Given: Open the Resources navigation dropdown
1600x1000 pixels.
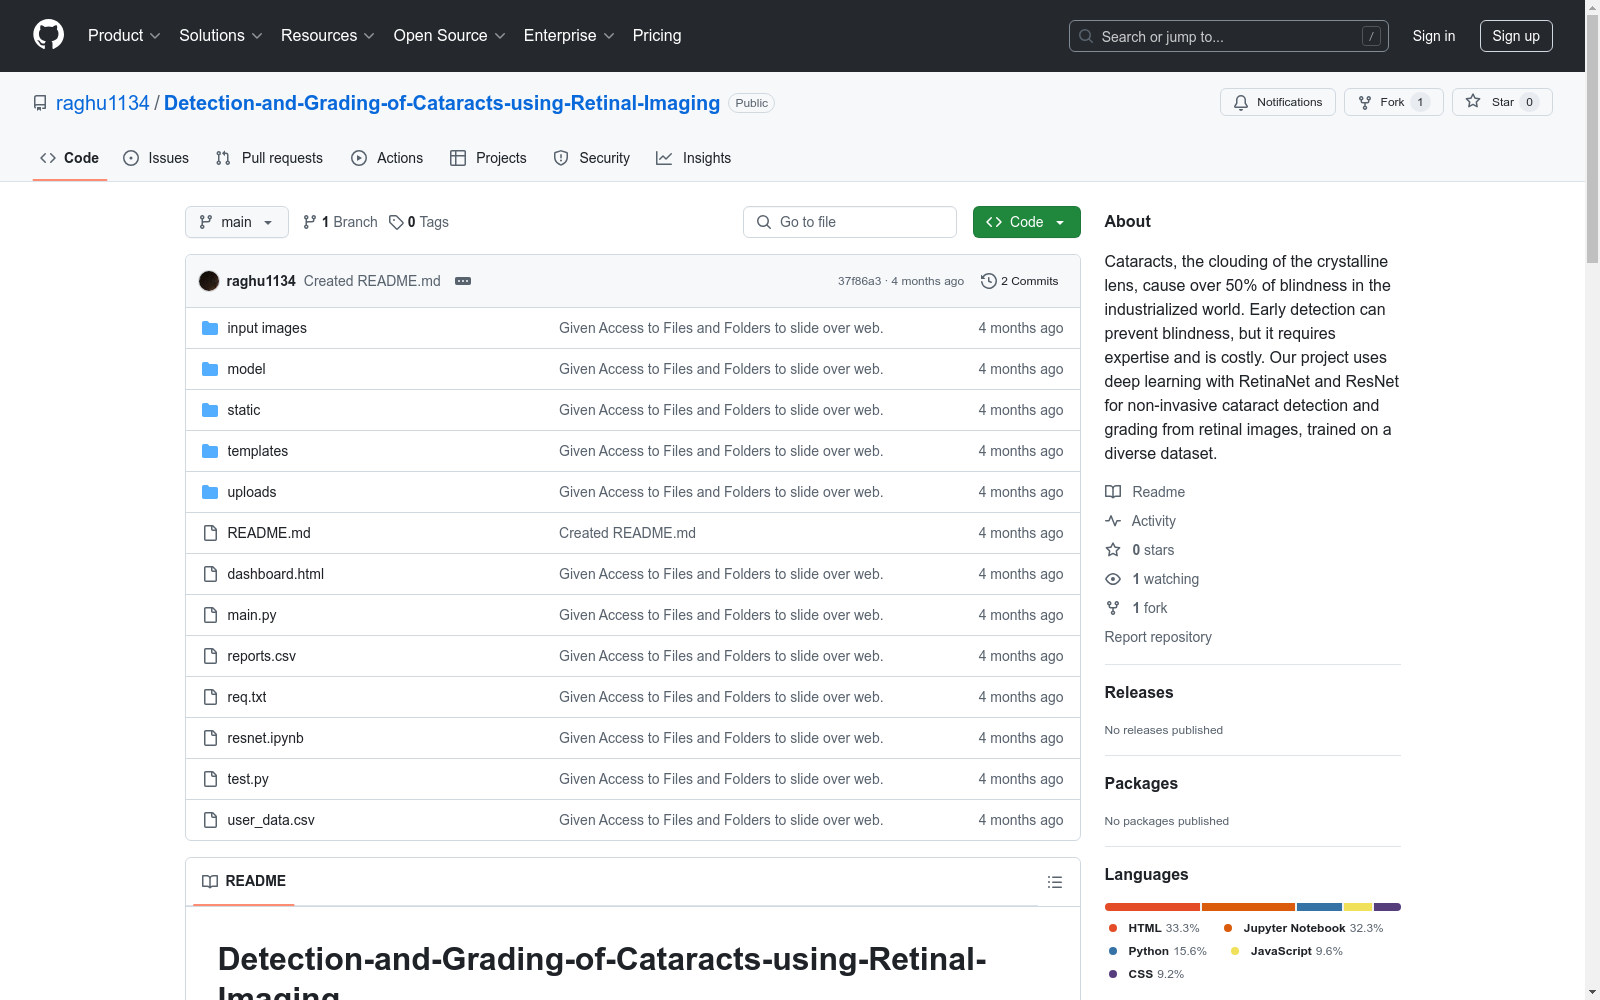Looking at the screenshot, I should coord(327,35).
